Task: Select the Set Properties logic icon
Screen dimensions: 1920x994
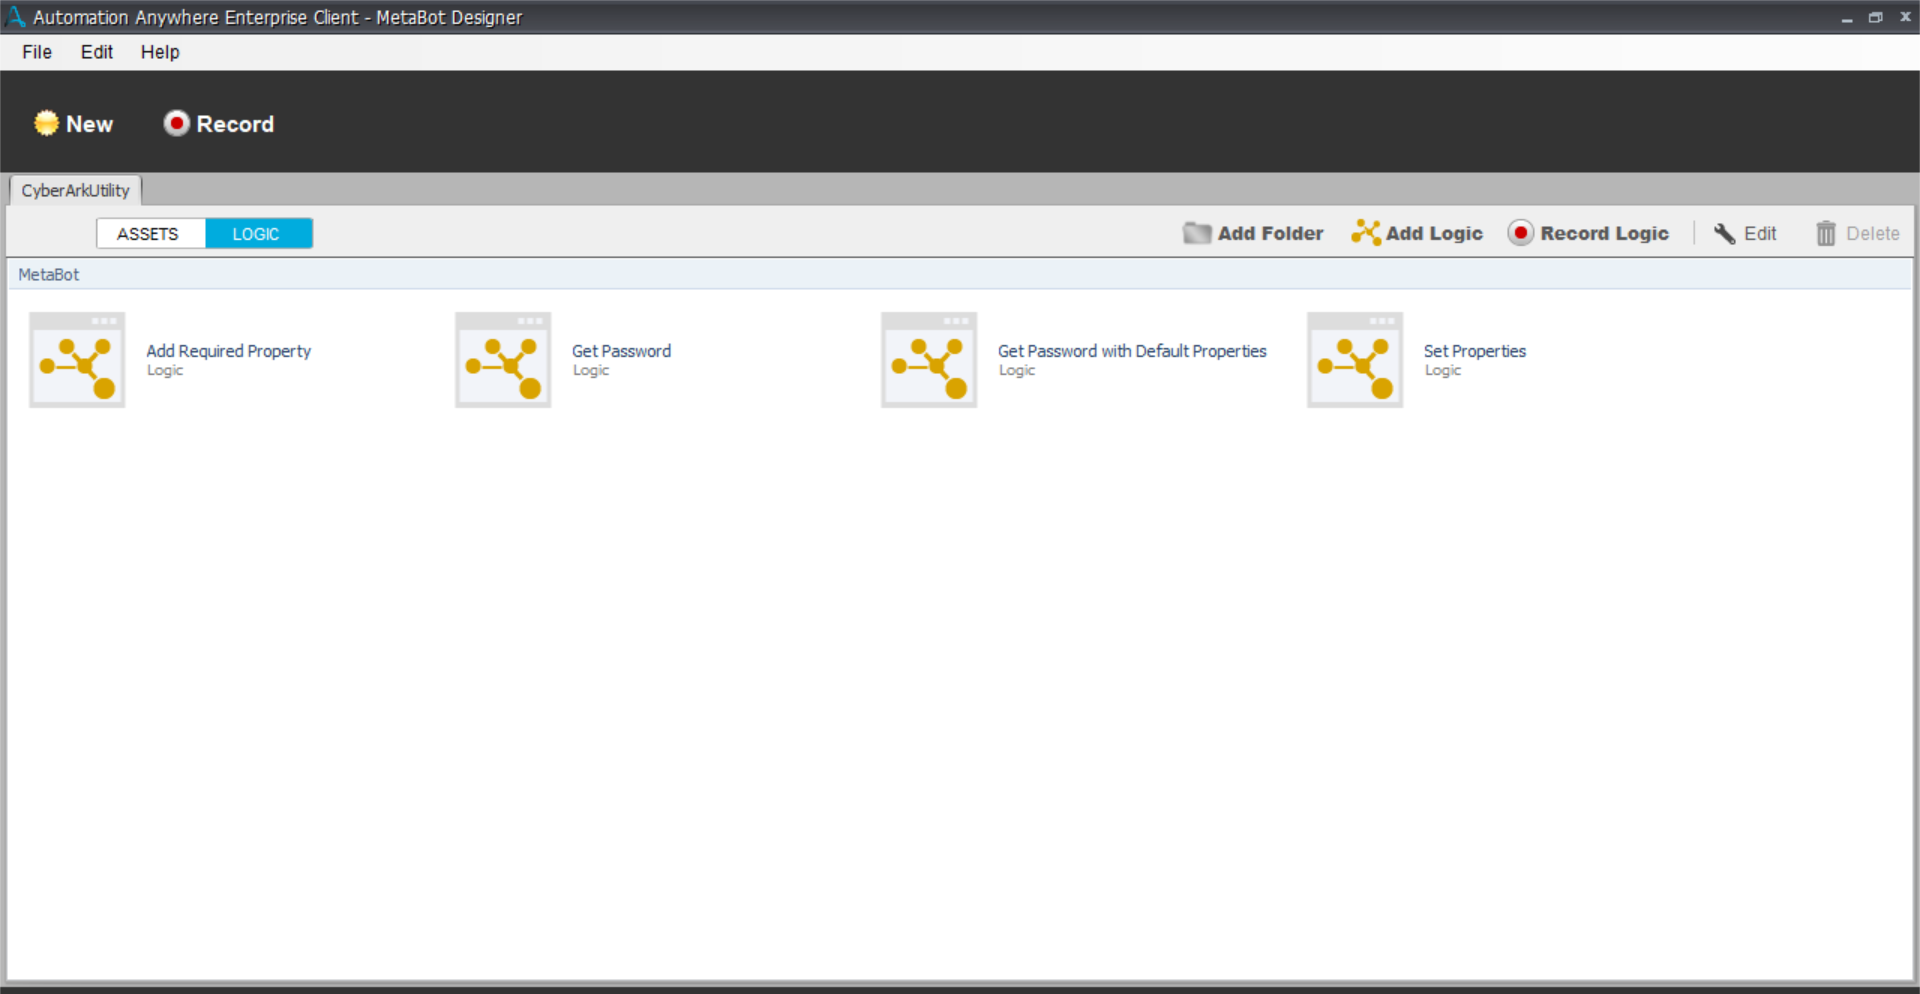Action: coord(1355,360)
